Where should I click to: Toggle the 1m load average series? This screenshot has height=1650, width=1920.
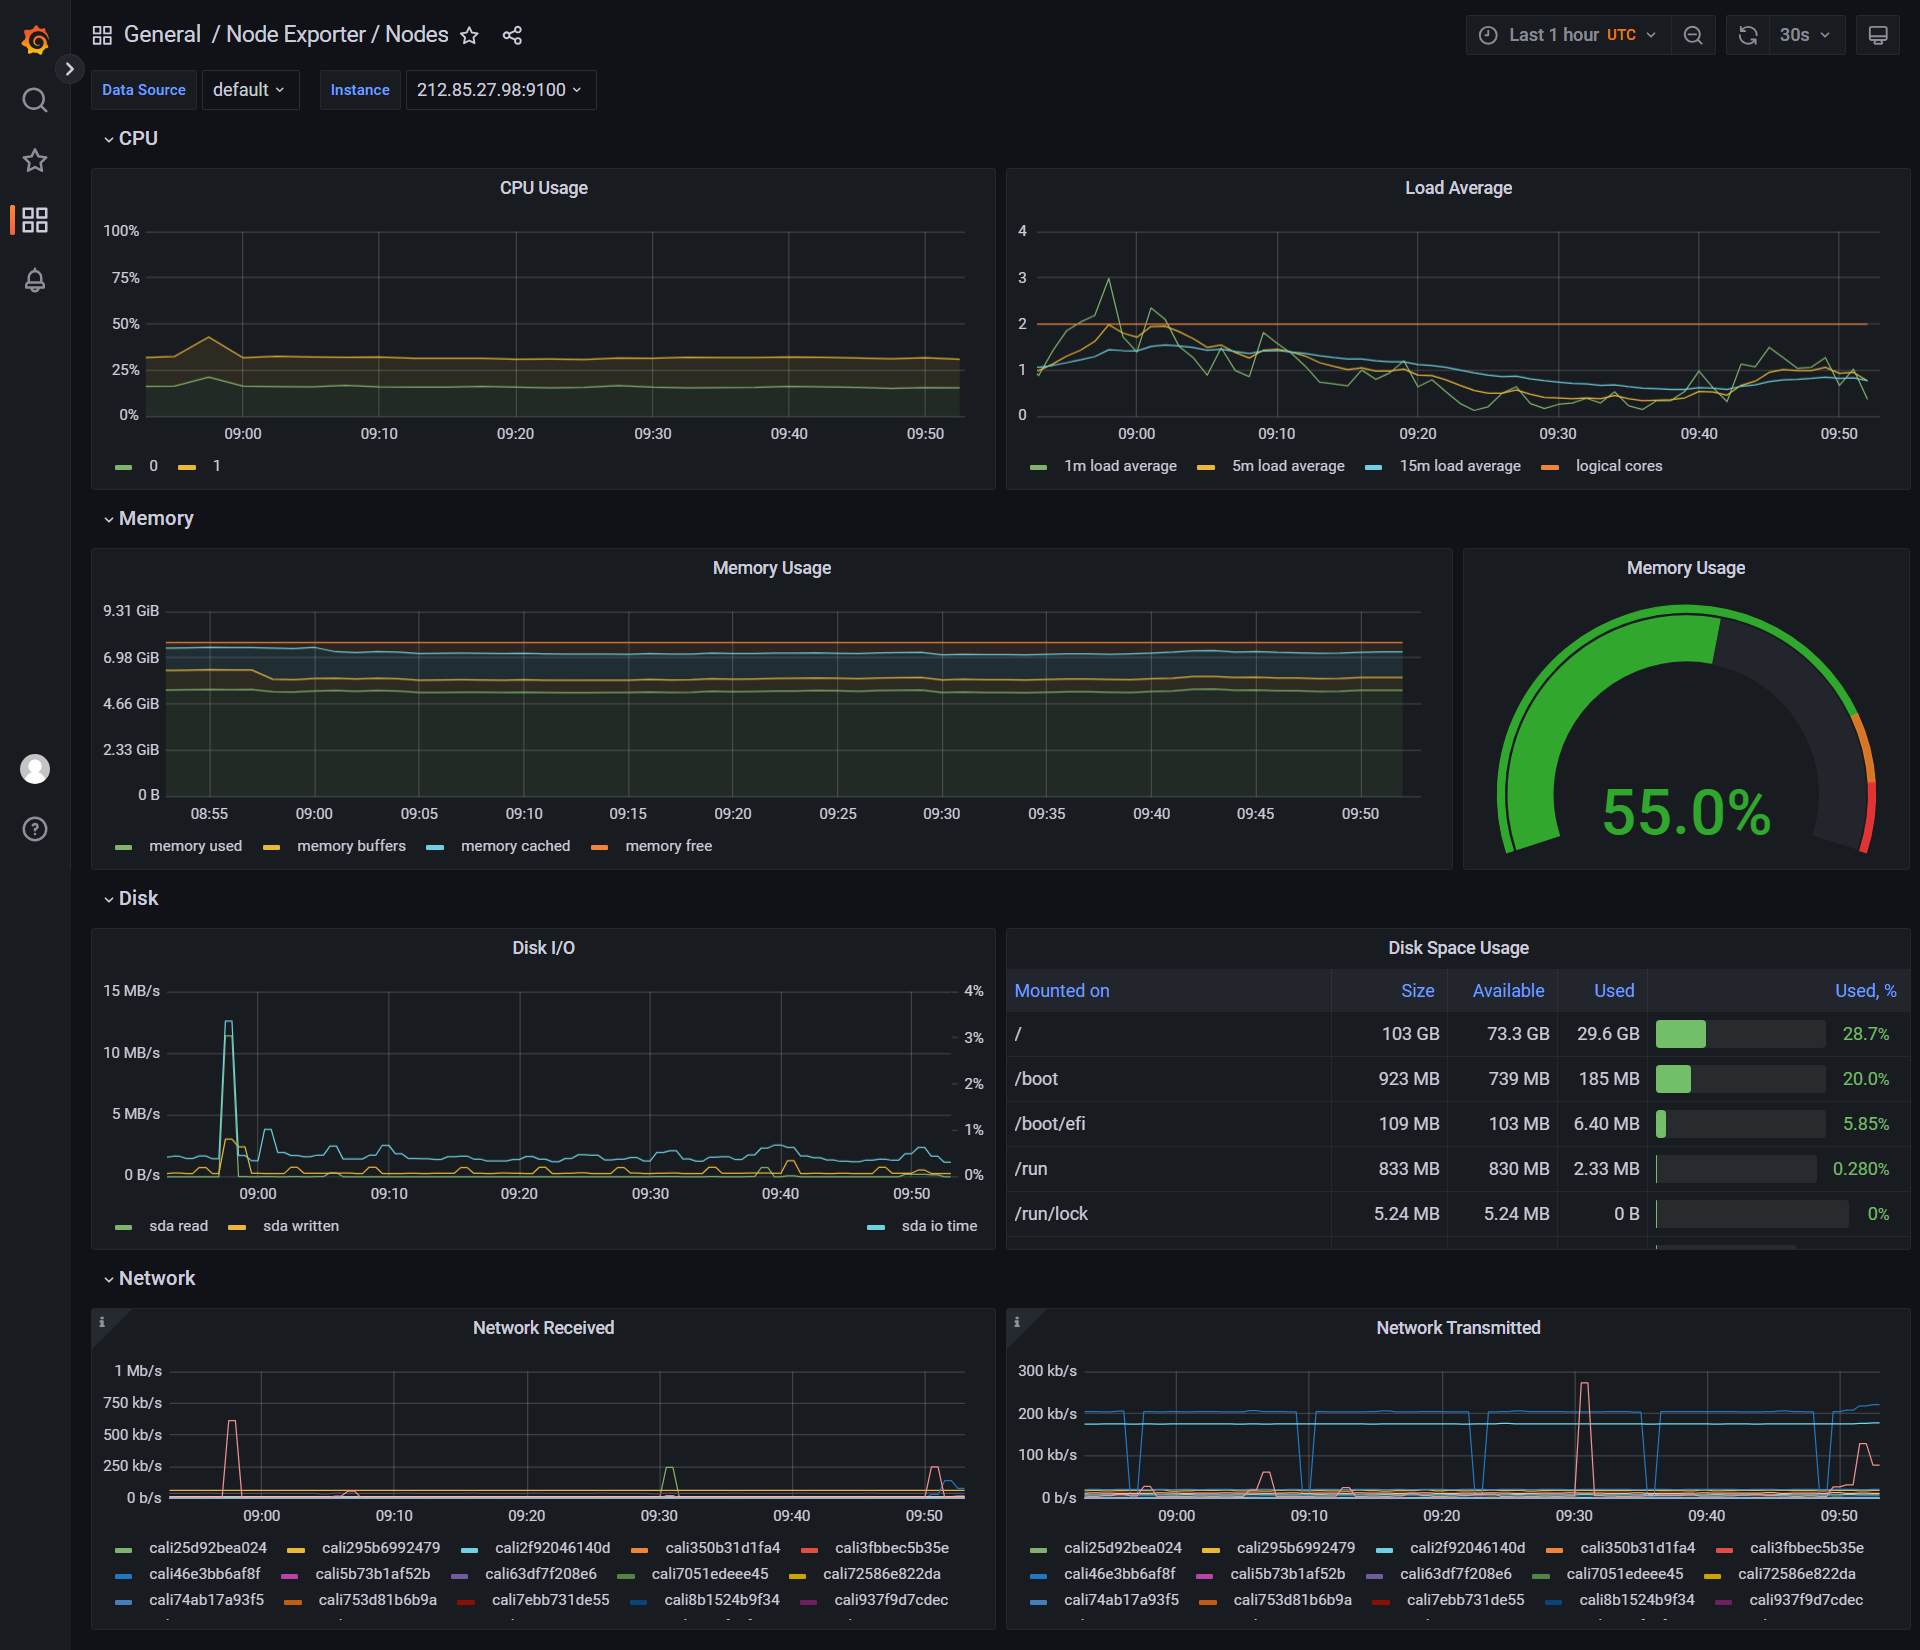(x=1119, y=466)
